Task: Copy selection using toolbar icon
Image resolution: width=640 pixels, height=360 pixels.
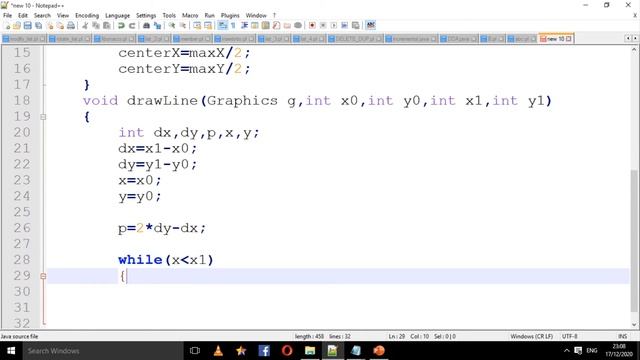Action: pos(96,26)
